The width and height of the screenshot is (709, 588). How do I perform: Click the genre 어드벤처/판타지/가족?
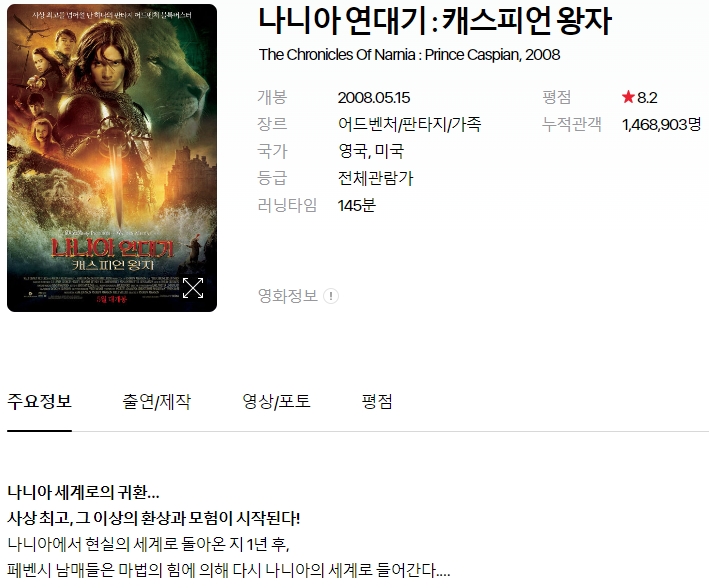point(410,124)
